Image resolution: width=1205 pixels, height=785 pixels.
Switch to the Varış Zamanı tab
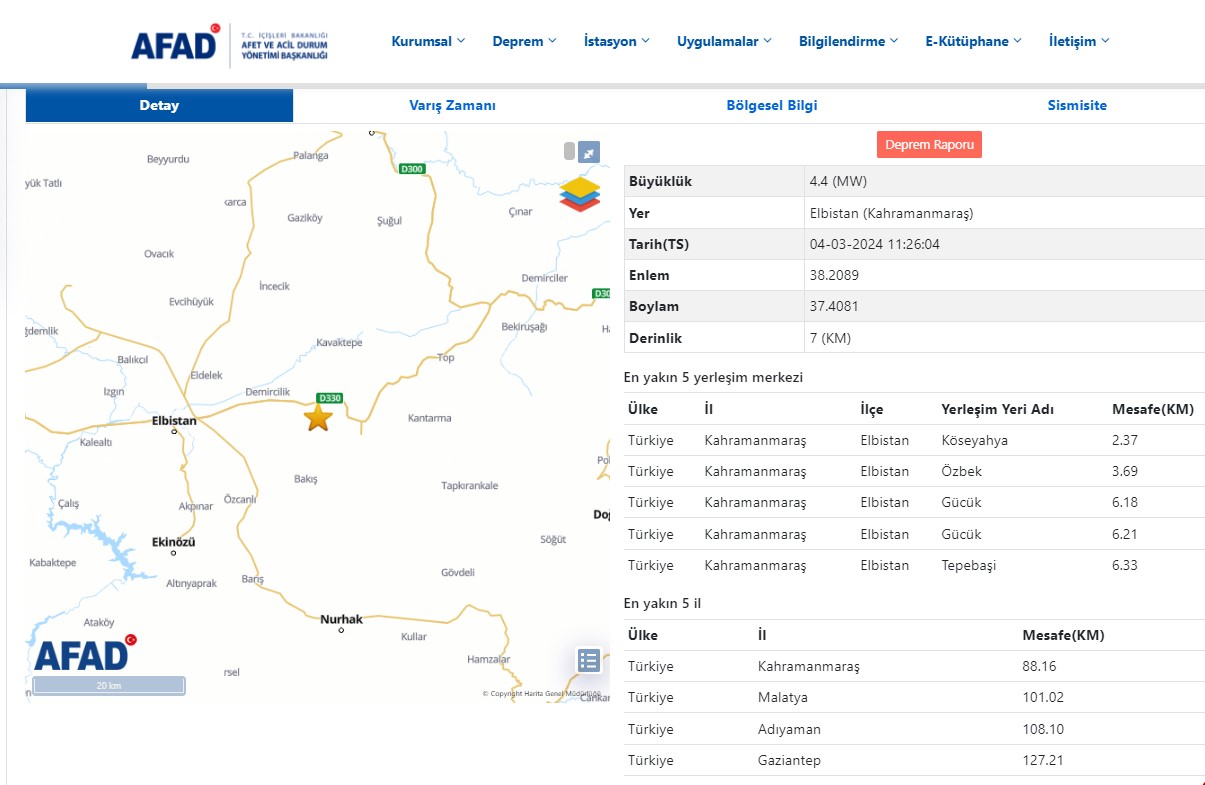pos(452,105)
